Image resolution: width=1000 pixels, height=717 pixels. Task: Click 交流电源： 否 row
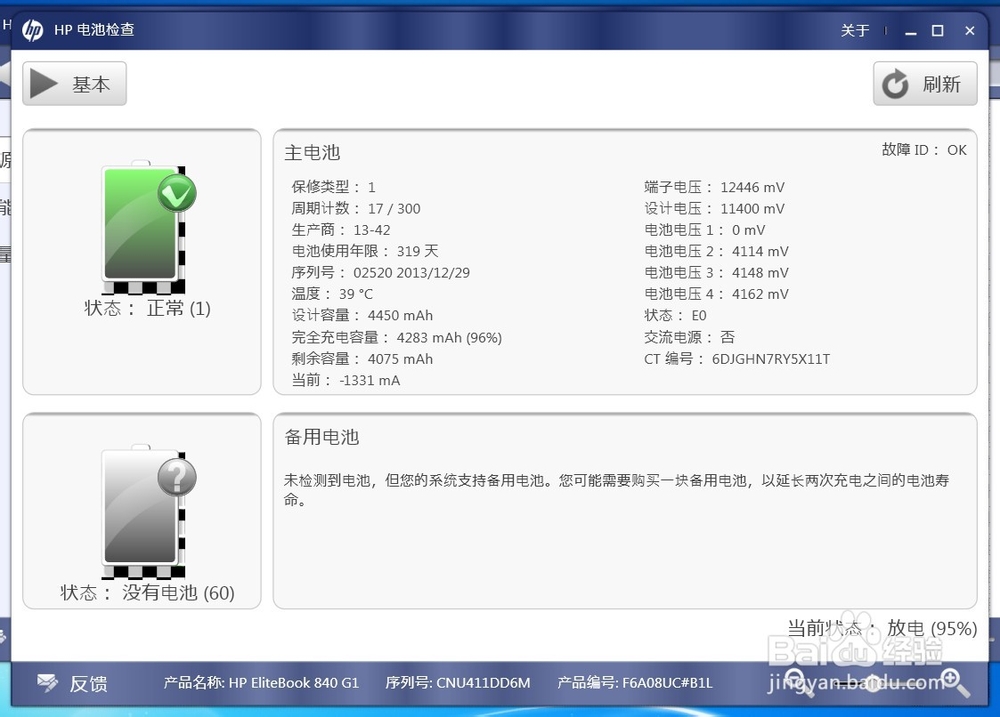pyautogui.click(x=689, y=337)
